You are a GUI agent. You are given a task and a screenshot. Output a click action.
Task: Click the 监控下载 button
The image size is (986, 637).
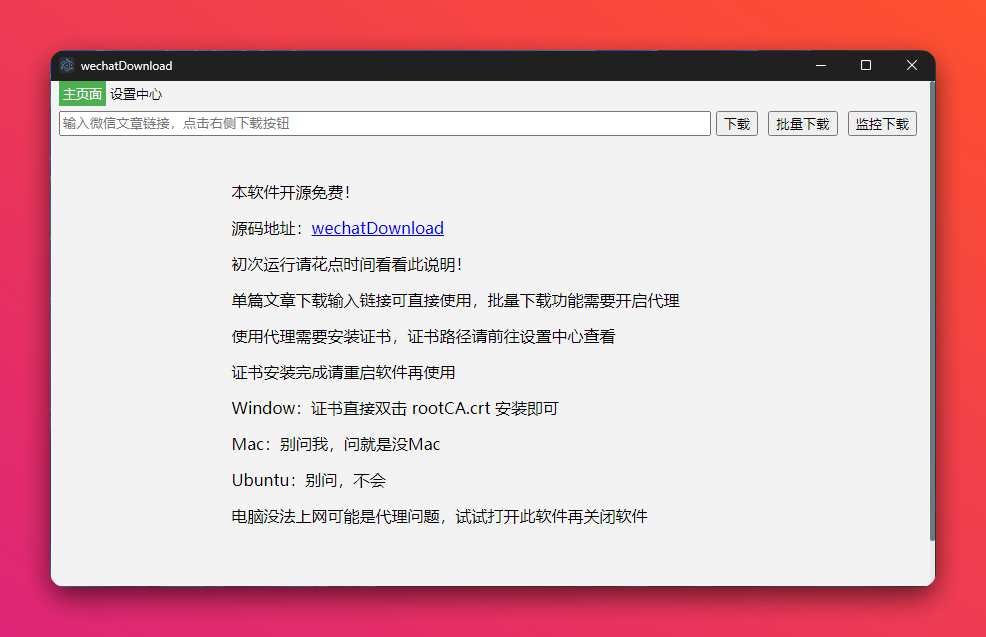click(882, 124)
